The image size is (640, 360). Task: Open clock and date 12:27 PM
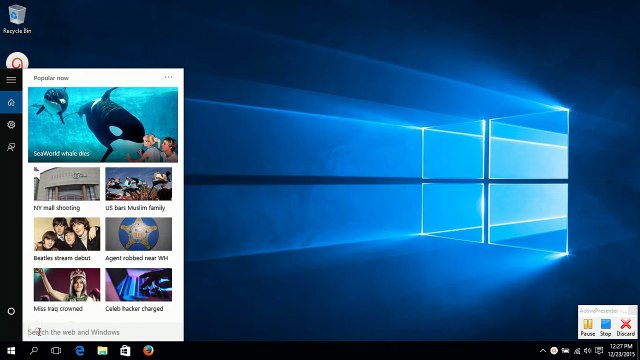coord(621,350)
